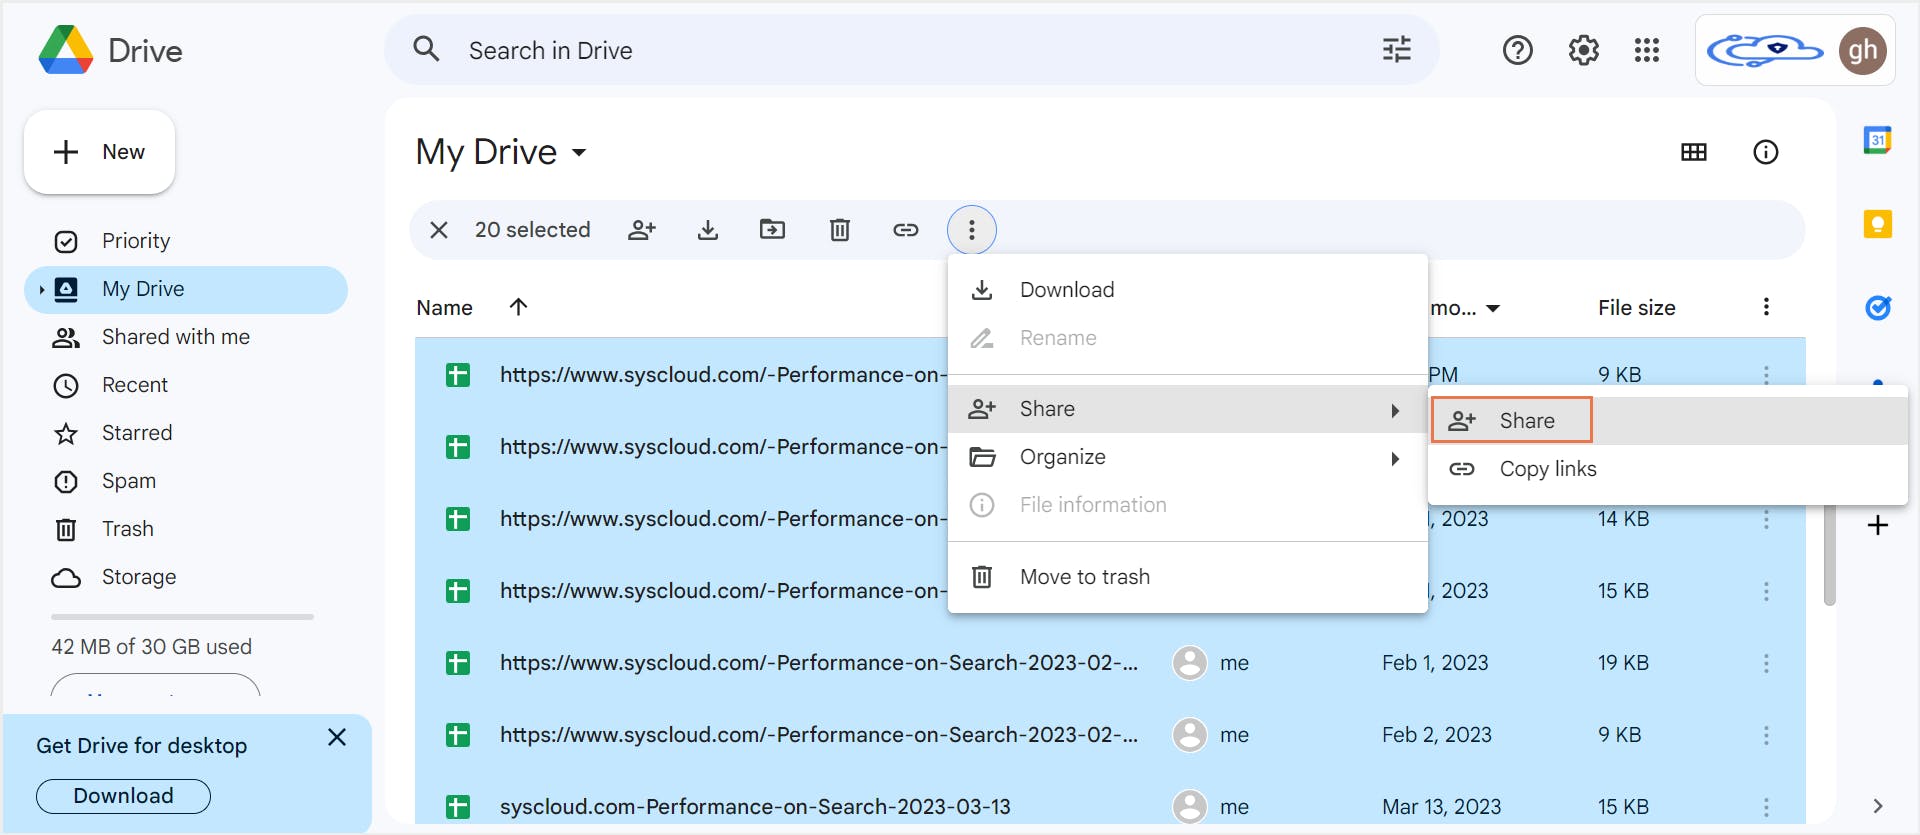
Task: Click the storage usage progress bar
Action: point(182,617)
